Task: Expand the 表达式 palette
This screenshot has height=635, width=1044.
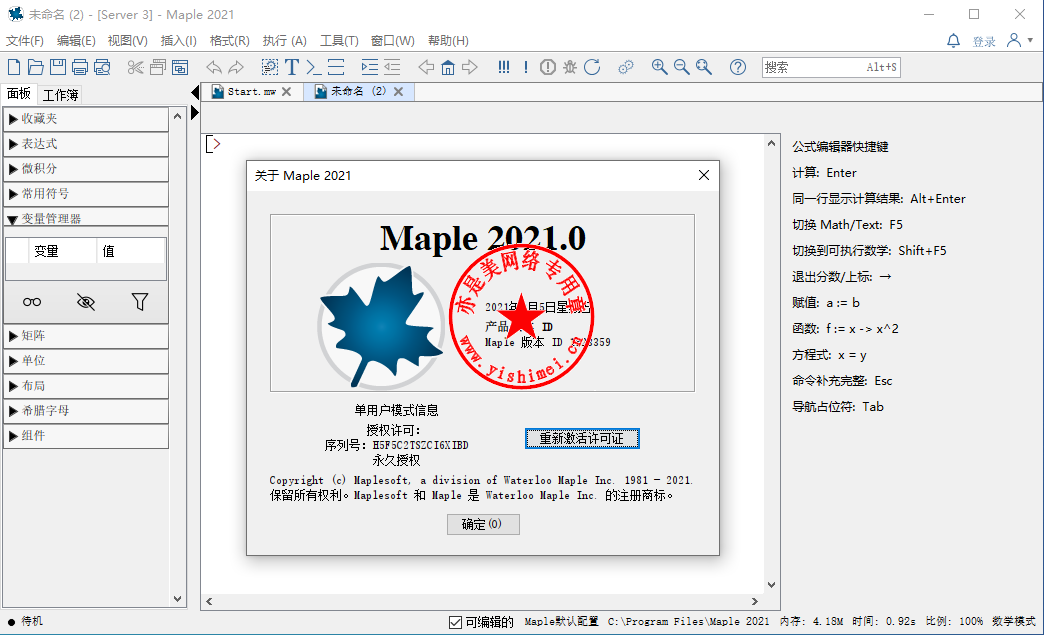Action: [86, 144]
